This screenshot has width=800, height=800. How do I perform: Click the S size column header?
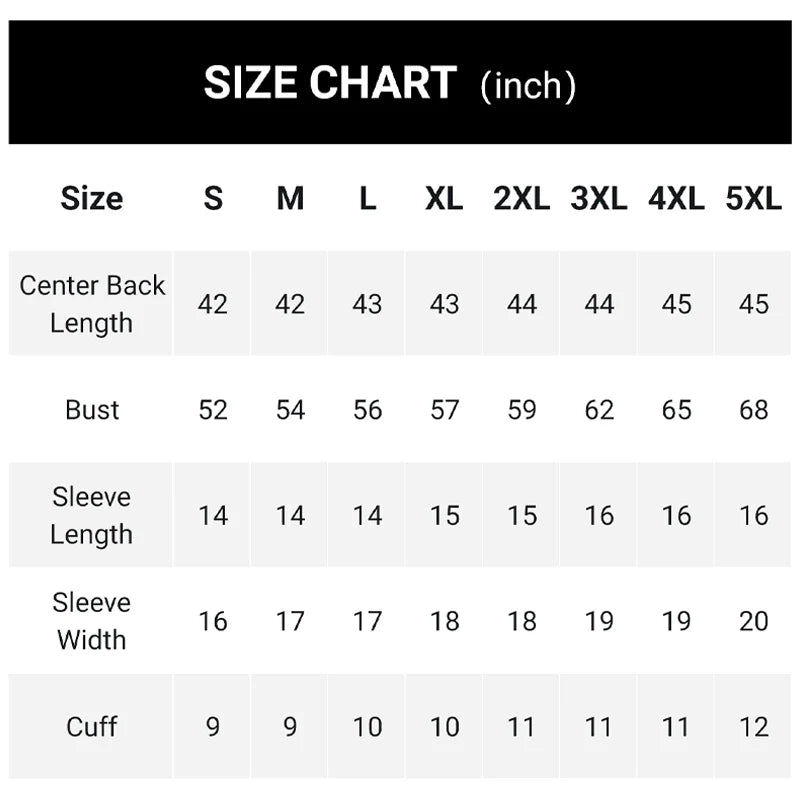[213, 198]
